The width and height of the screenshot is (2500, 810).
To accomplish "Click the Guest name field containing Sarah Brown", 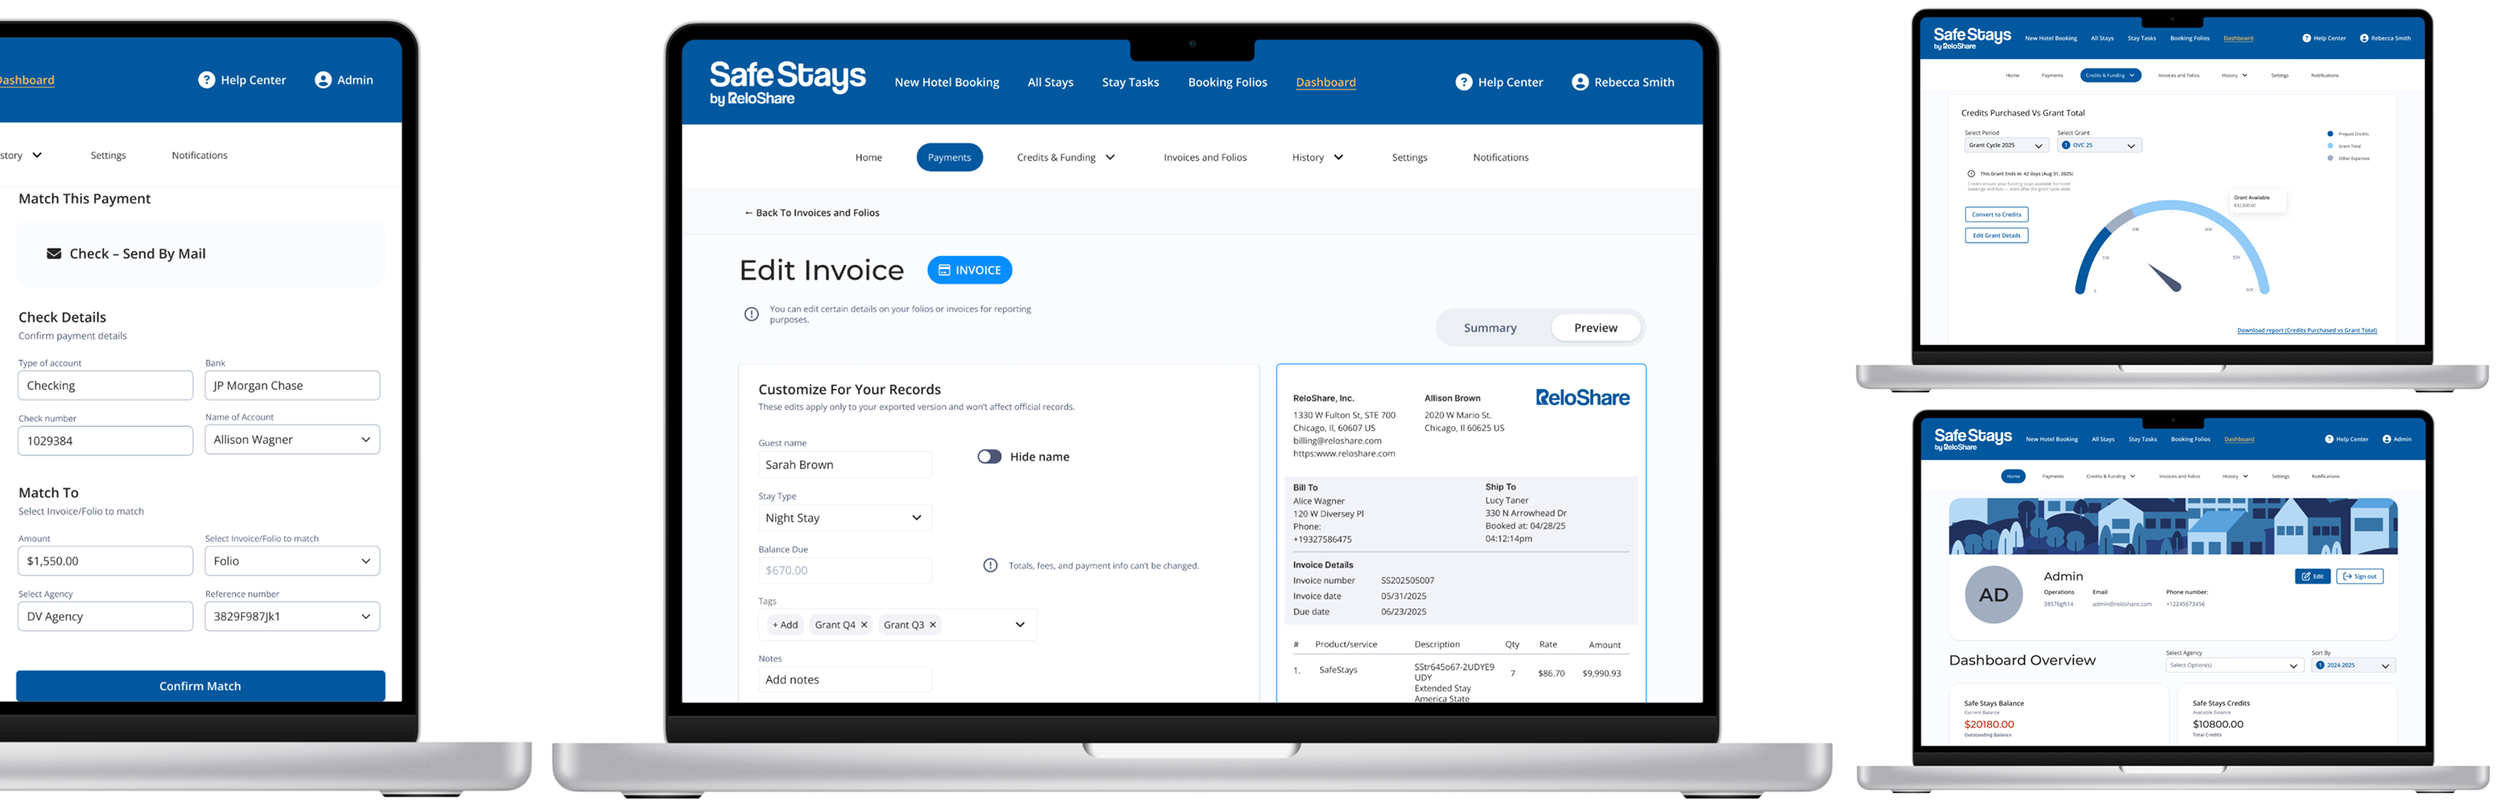I will (844, 464).
